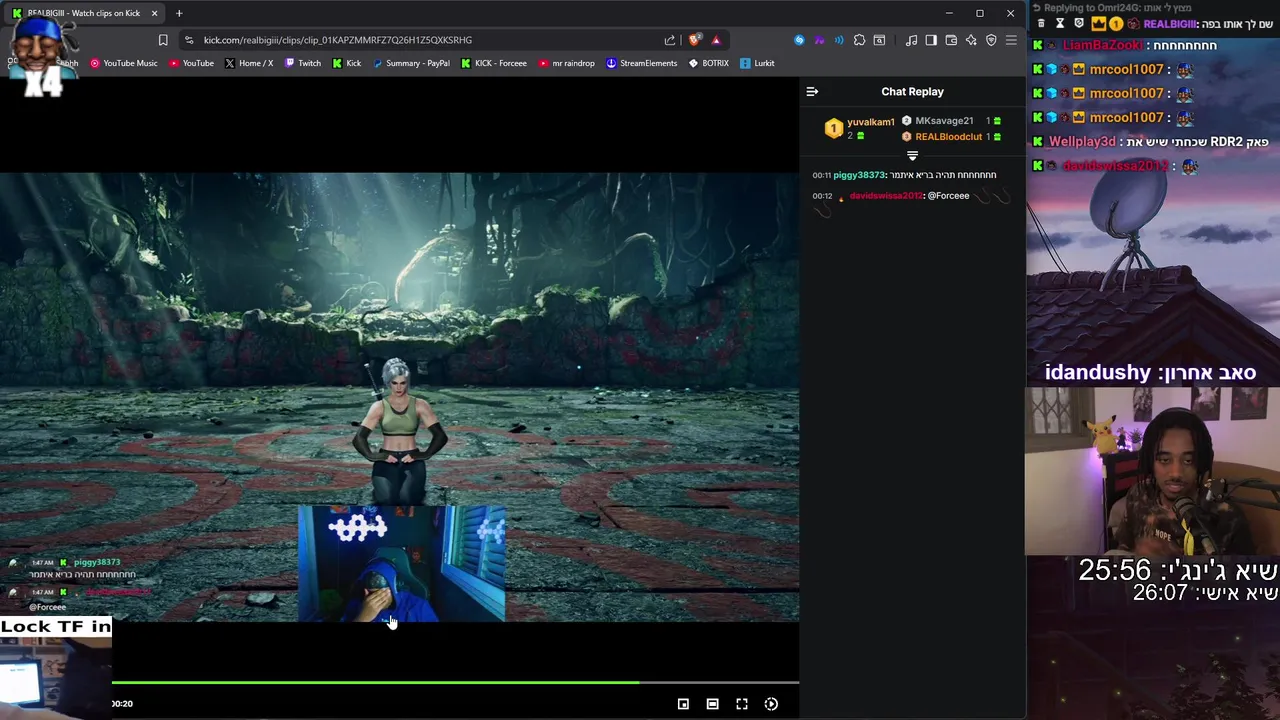This screenshot has height=720, width=1280.
Task: Click the 00:20 clip time label
Action: 122,704
